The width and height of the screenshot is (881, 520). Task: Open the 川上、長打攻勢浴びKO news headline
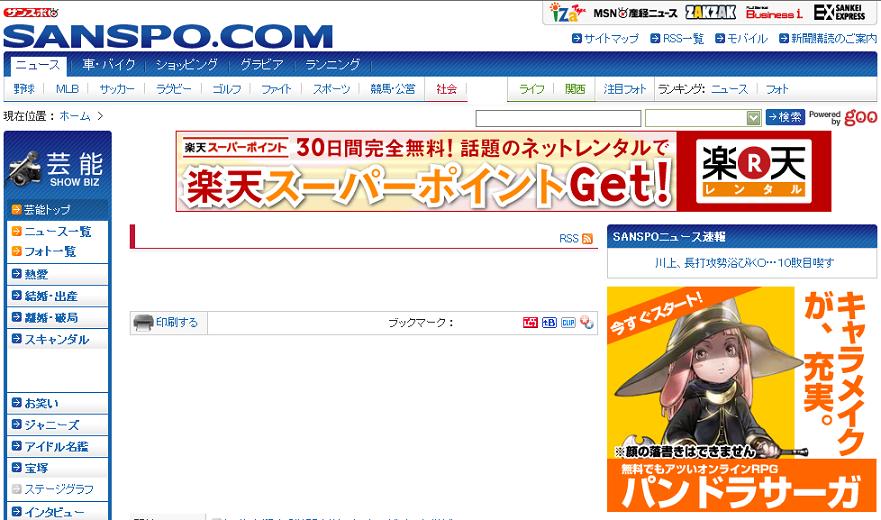(x=744, y=263)
